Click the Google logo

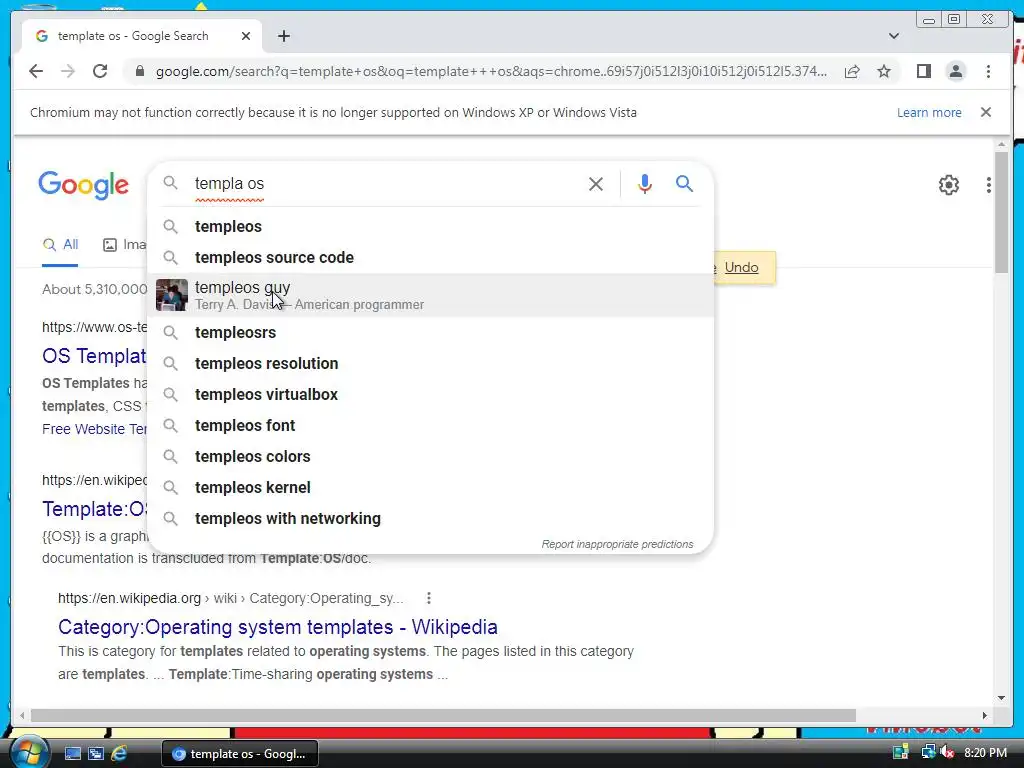[84, 185]
